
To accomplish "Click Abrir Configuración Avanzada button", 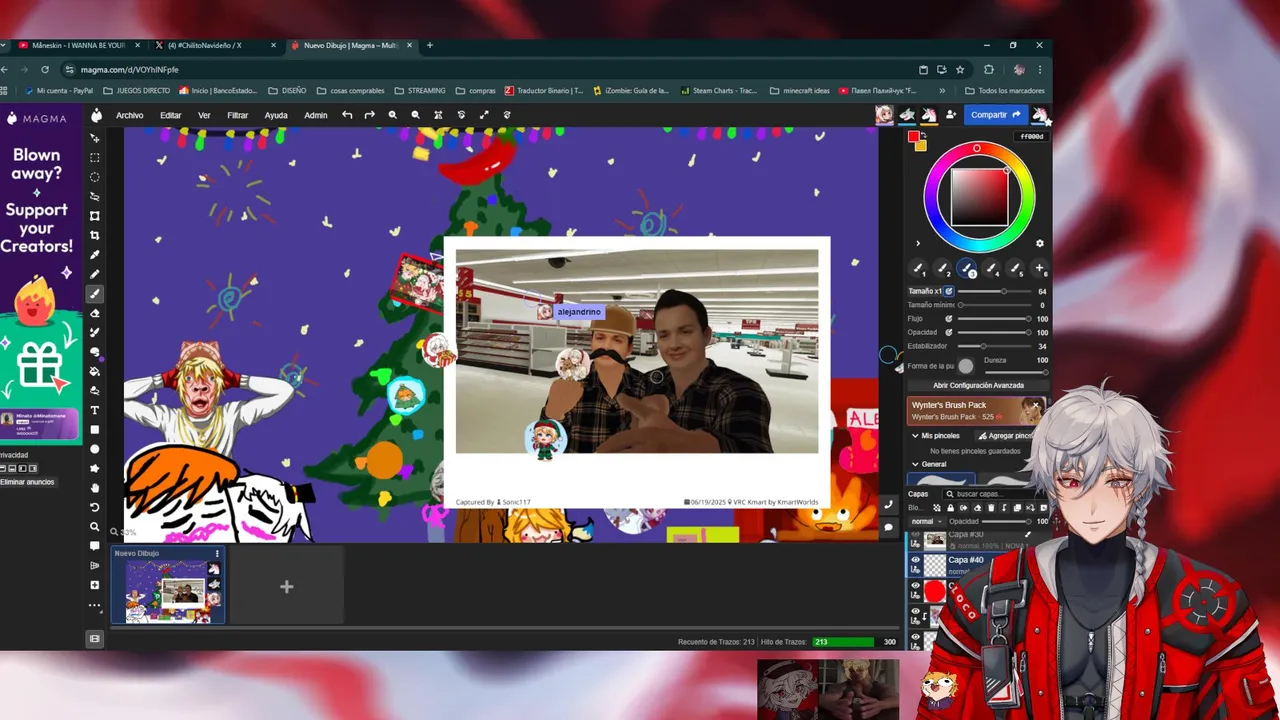I will tap(978, 385).
